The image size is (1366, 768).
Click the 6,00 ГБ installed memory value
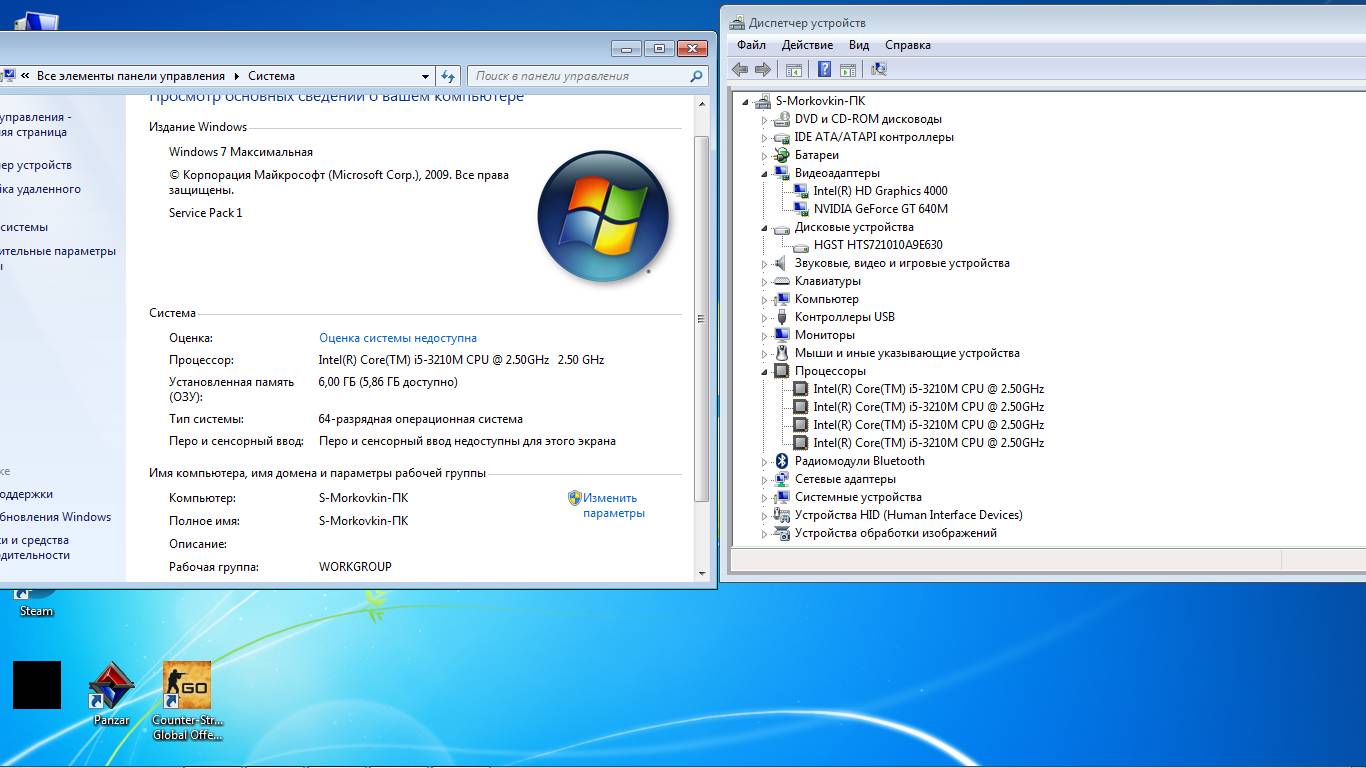388,382
